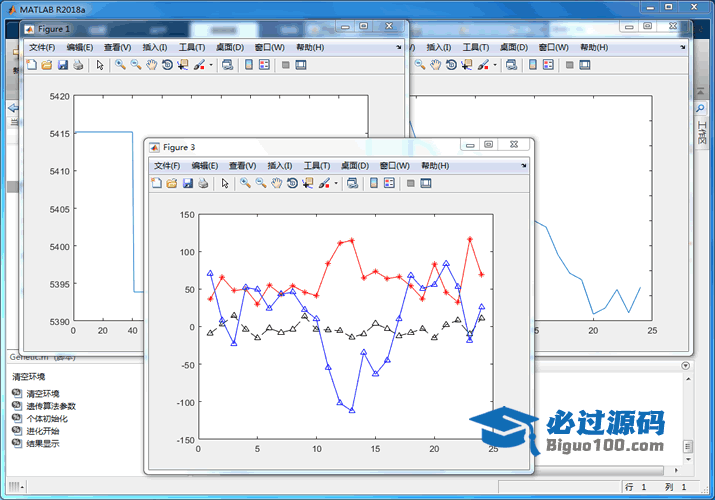Go to 进化开始 section
The height and width of the screenshot is (500, 715).
click(x=42, y=431)
